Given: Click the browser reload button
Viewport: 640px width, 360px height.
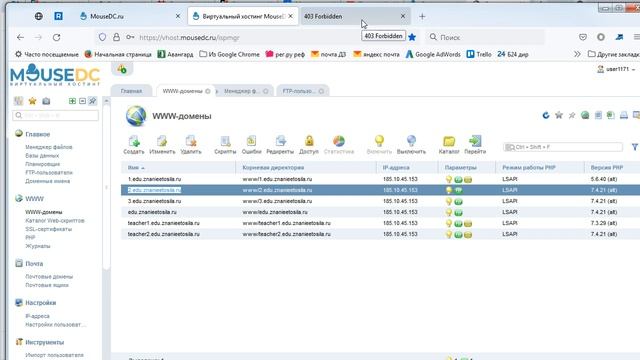Looking at the screenshot, I should (56, 37).
